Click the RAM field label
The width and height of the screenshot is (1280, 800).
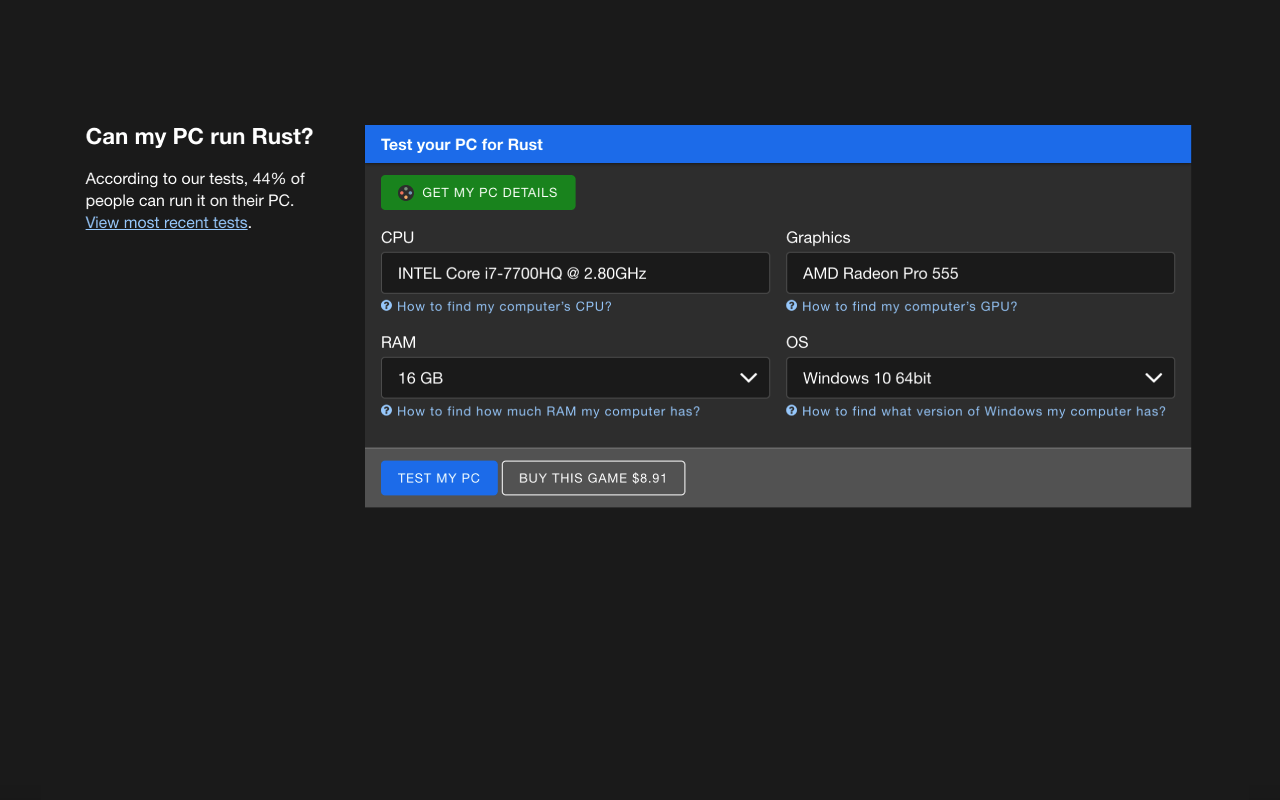tap(398, 343)
